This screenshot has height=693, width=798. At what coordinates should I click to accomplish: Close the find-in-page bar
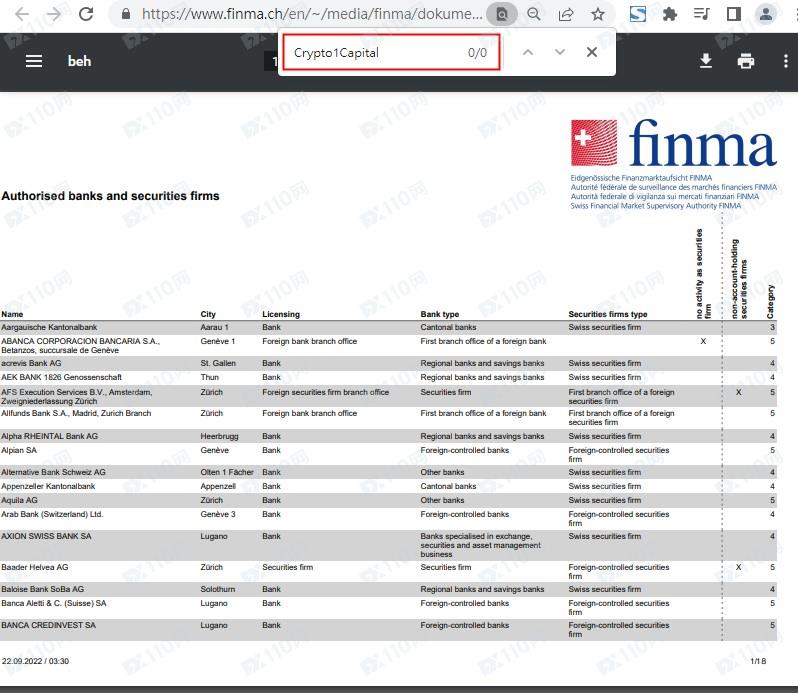point(591,52)
